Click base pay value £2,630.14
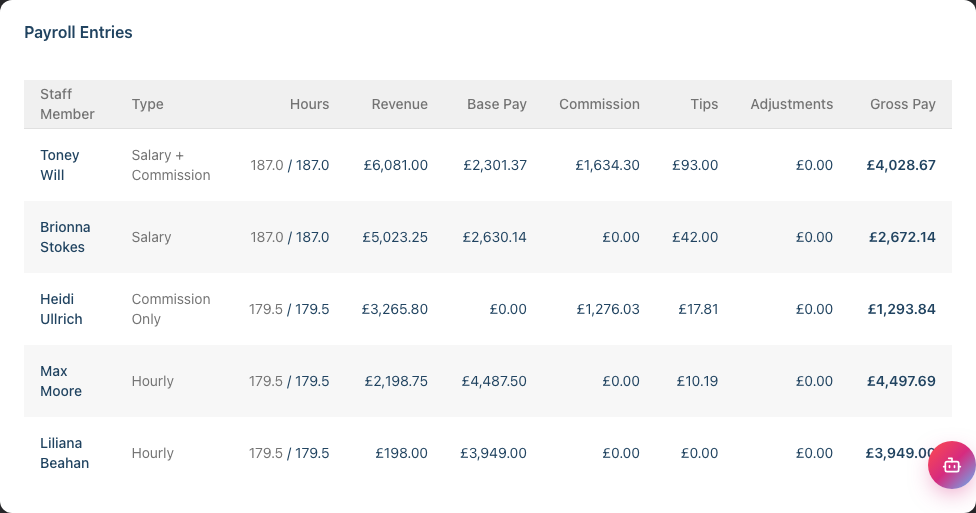The image size is (976, 513). (494, 237)
